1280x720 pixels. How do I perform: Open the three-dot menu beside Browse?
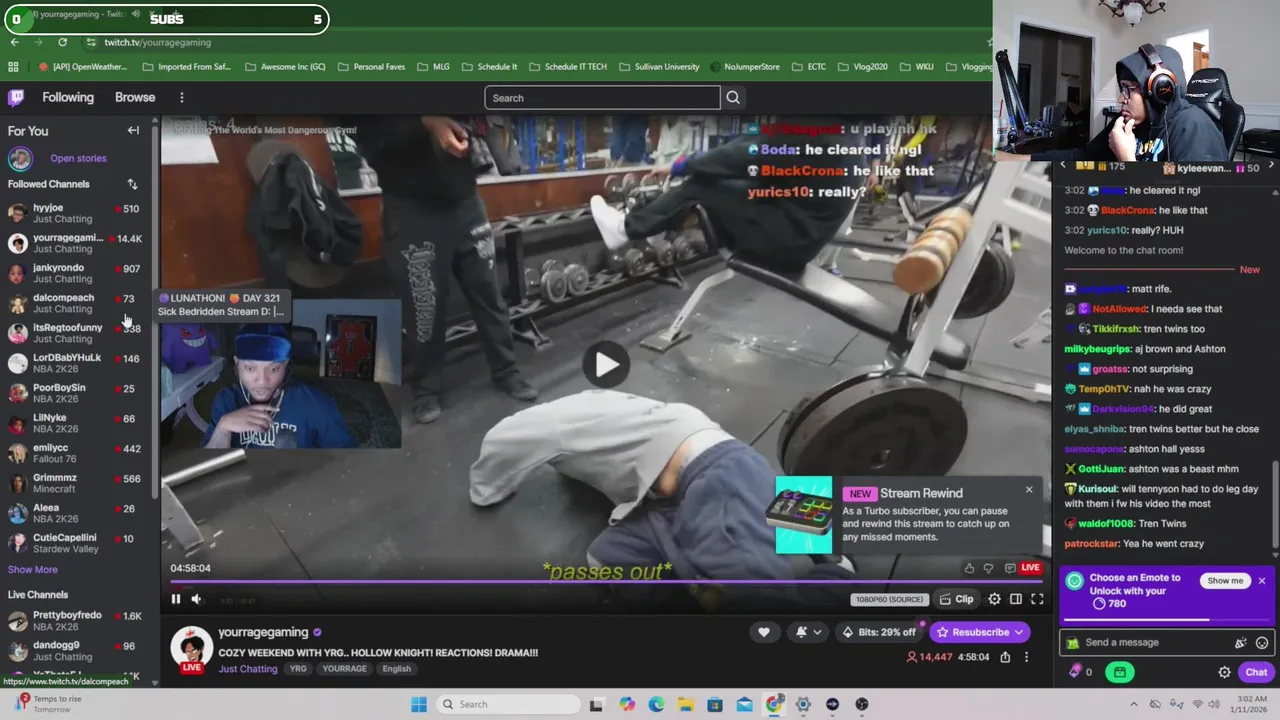coord(182,98)
